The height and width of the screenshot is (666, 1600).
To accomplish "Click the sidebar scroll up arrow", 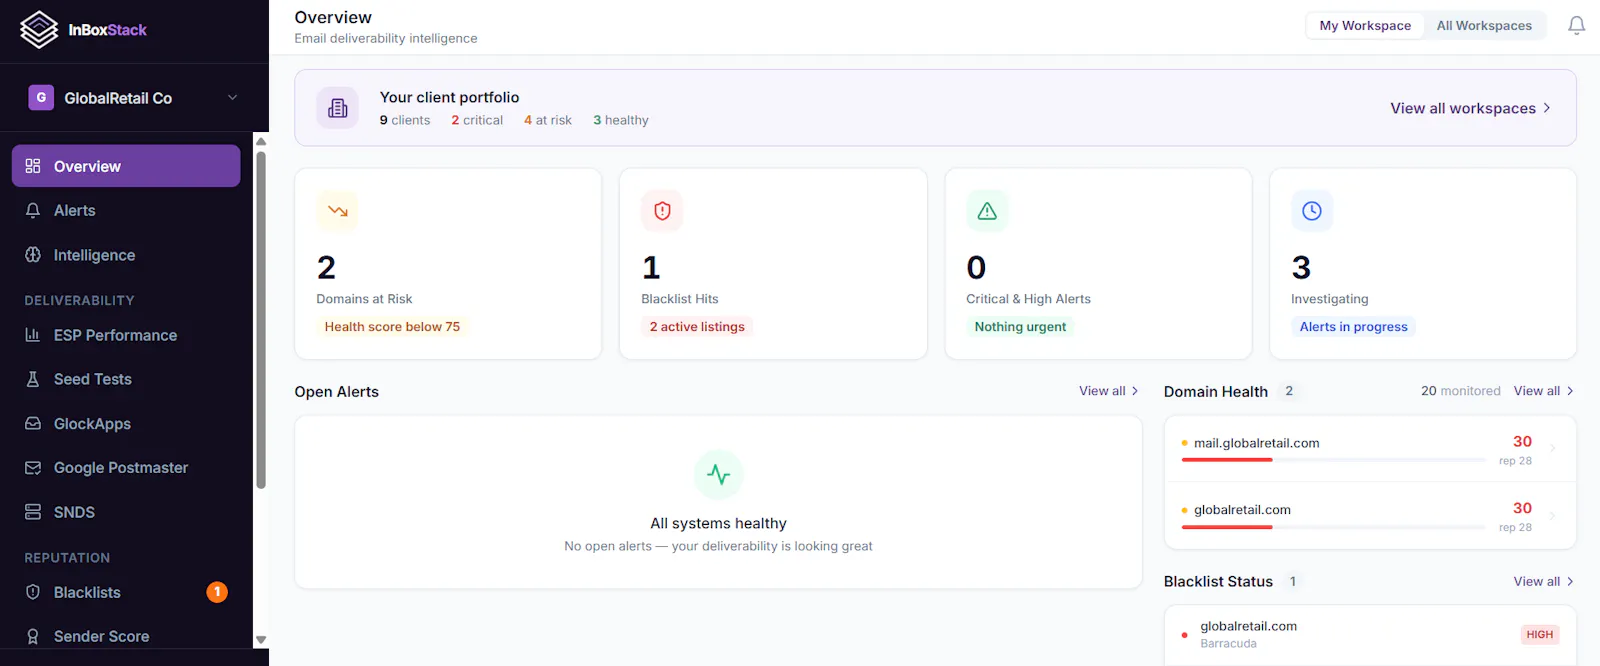I will tap(261, 141).
